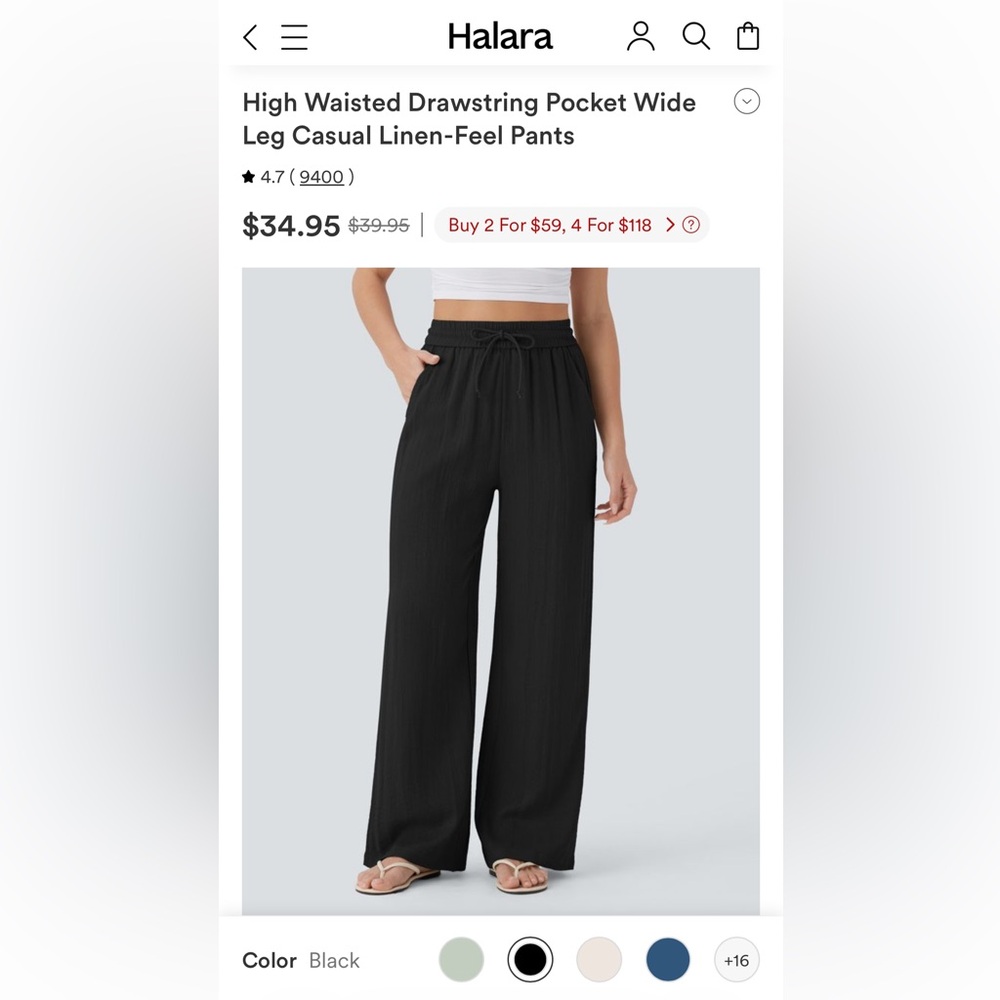The image size is (1000, 1000).
Task: Open the account profile icon
Action: (x=640, y=36)
